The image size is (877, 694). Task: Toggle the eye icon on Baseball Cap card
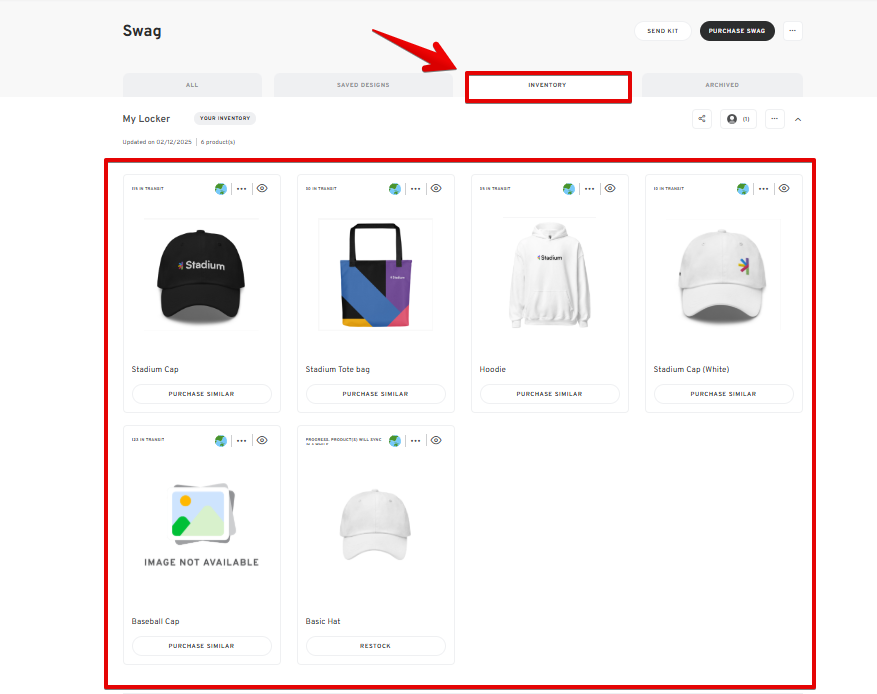[262, 440]
